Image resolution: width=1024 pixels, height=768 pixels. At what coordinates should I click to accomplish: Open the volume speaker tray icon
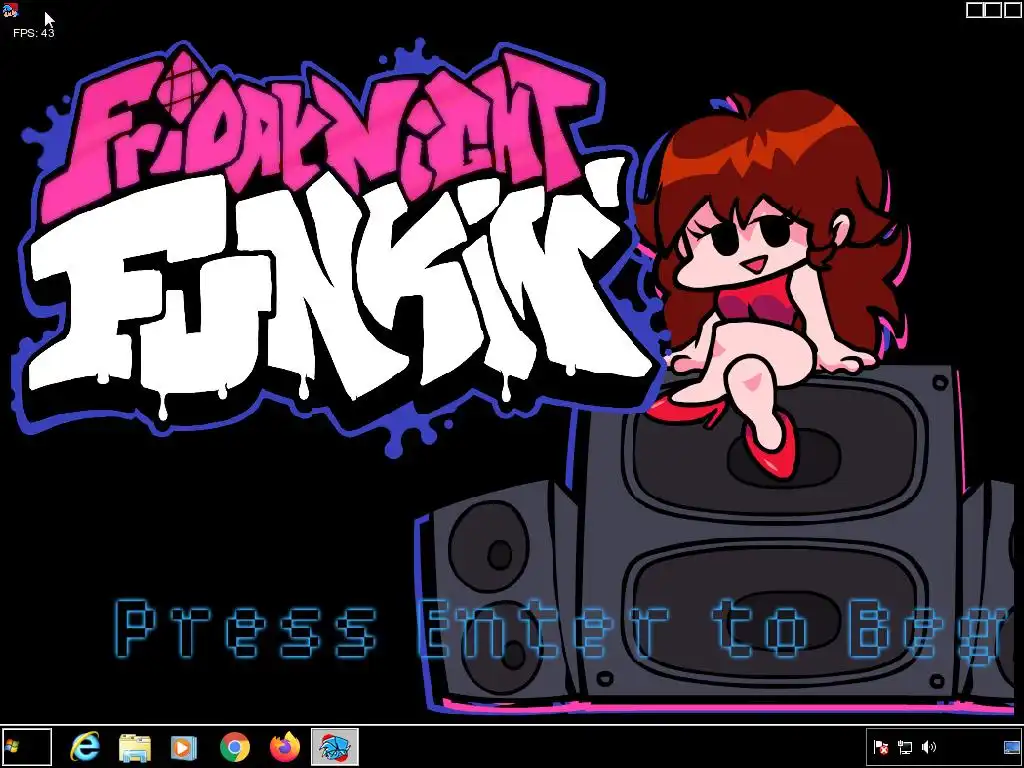[929, 747]
